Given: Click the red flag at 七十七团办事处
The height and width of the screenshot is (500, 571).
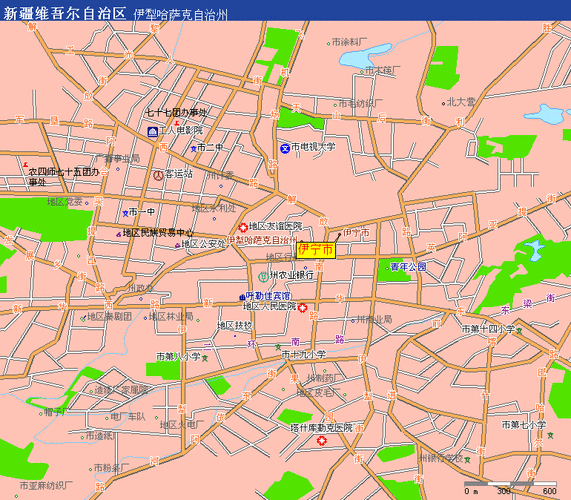Looking at the screenshot, I should (x=177, y=123).
